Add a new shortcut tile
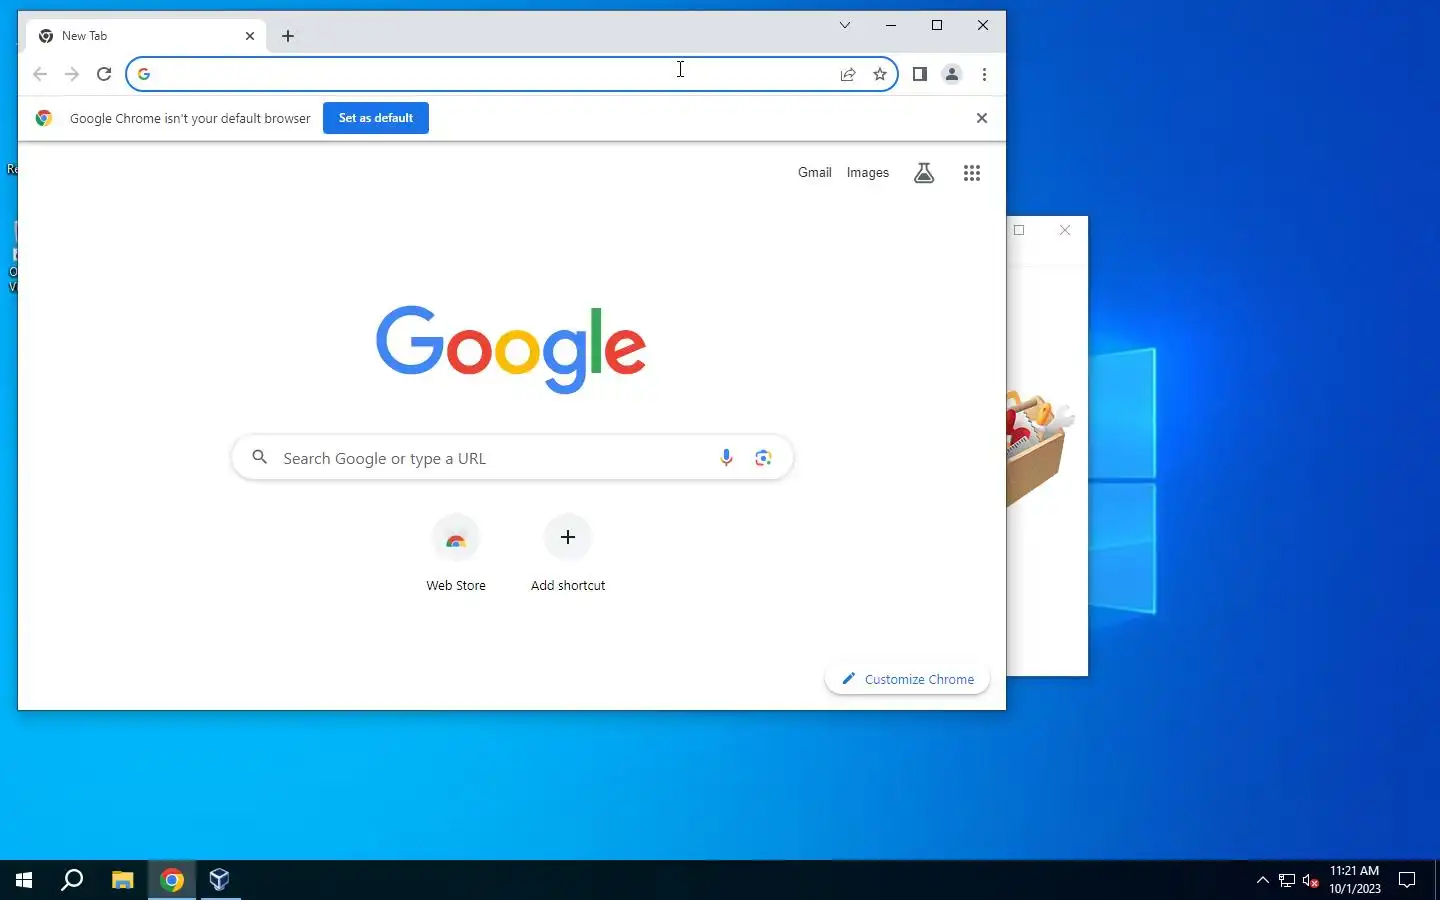The width and height of the screenshot is (1440, 900). coord(568,555)
